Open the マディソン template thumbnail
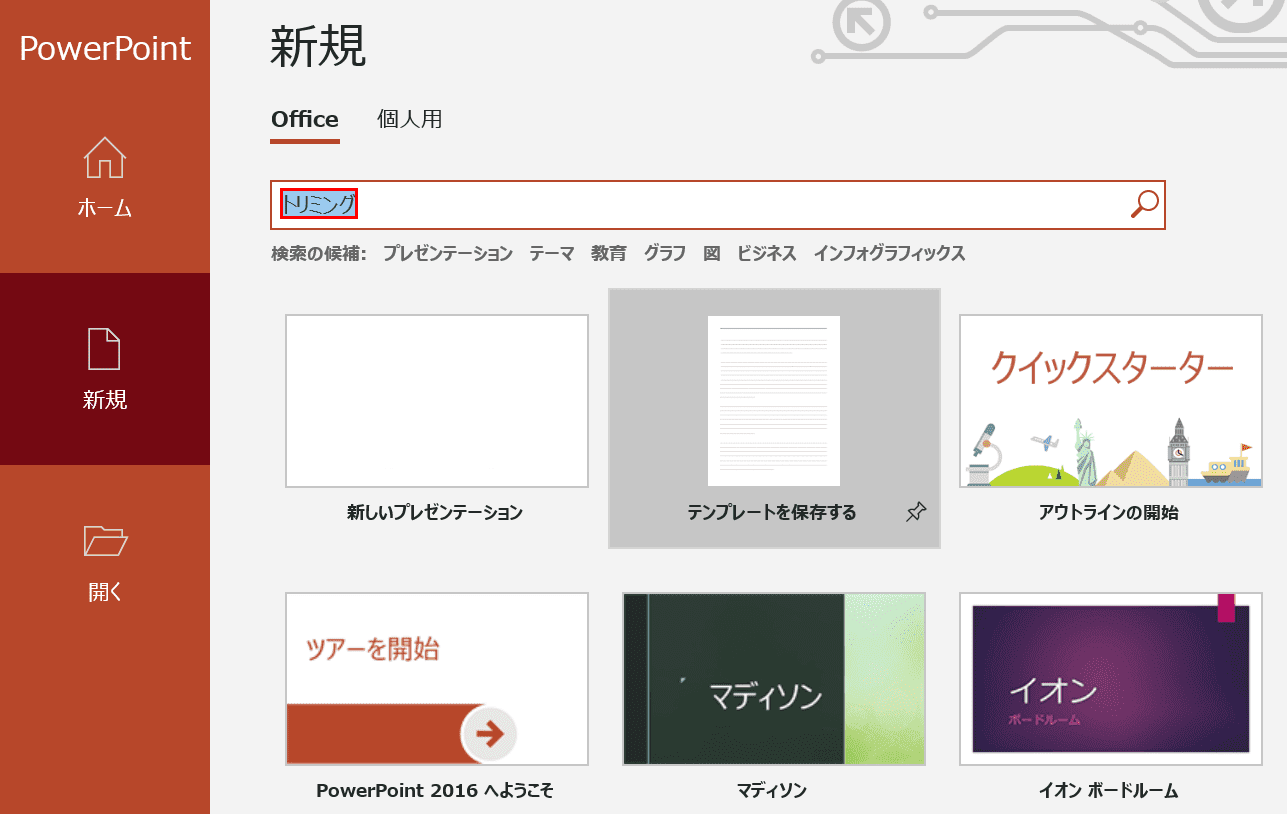The height and width of the screenshot is (814, 1287). point(774,679)
